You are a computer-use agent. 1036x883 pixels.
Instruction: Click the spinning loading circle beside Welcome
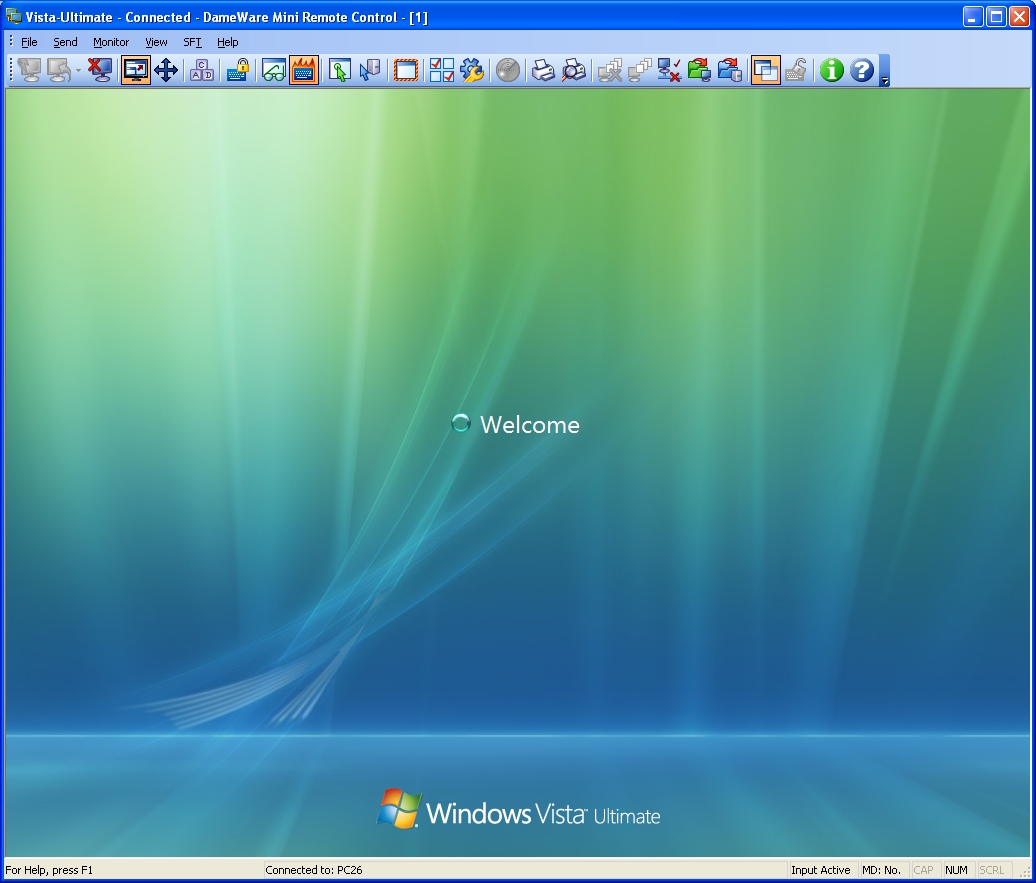pyautogui.click(x=461, y=423)
